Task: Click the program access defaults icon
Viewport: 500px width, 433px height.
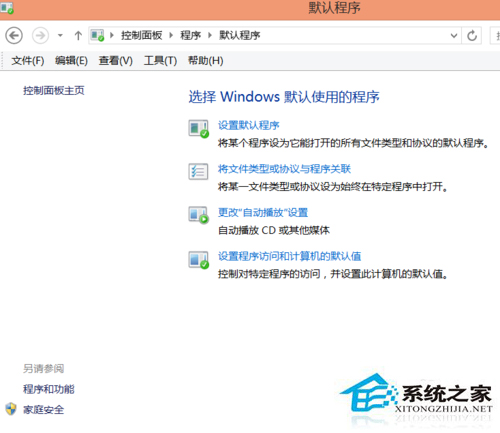Action: (199, 260)
